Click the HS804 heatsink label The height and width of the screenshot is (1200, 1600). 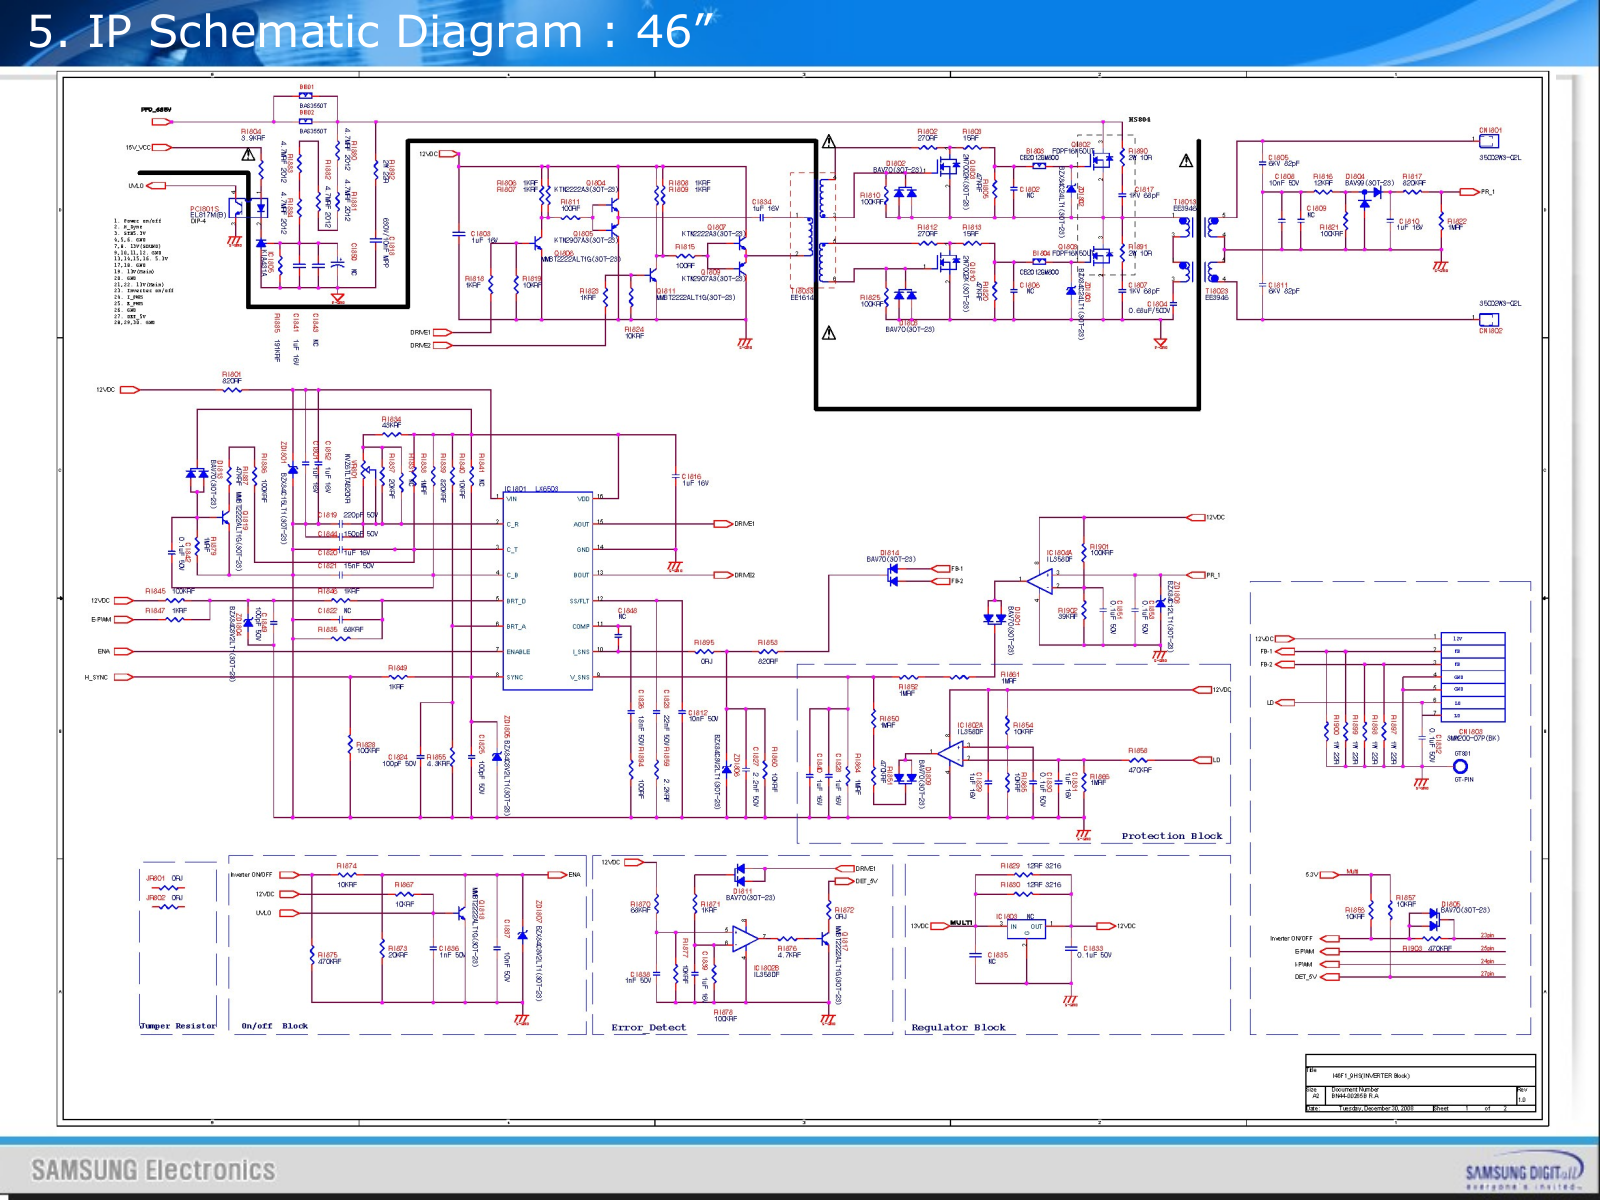[x=1139, y=120]
